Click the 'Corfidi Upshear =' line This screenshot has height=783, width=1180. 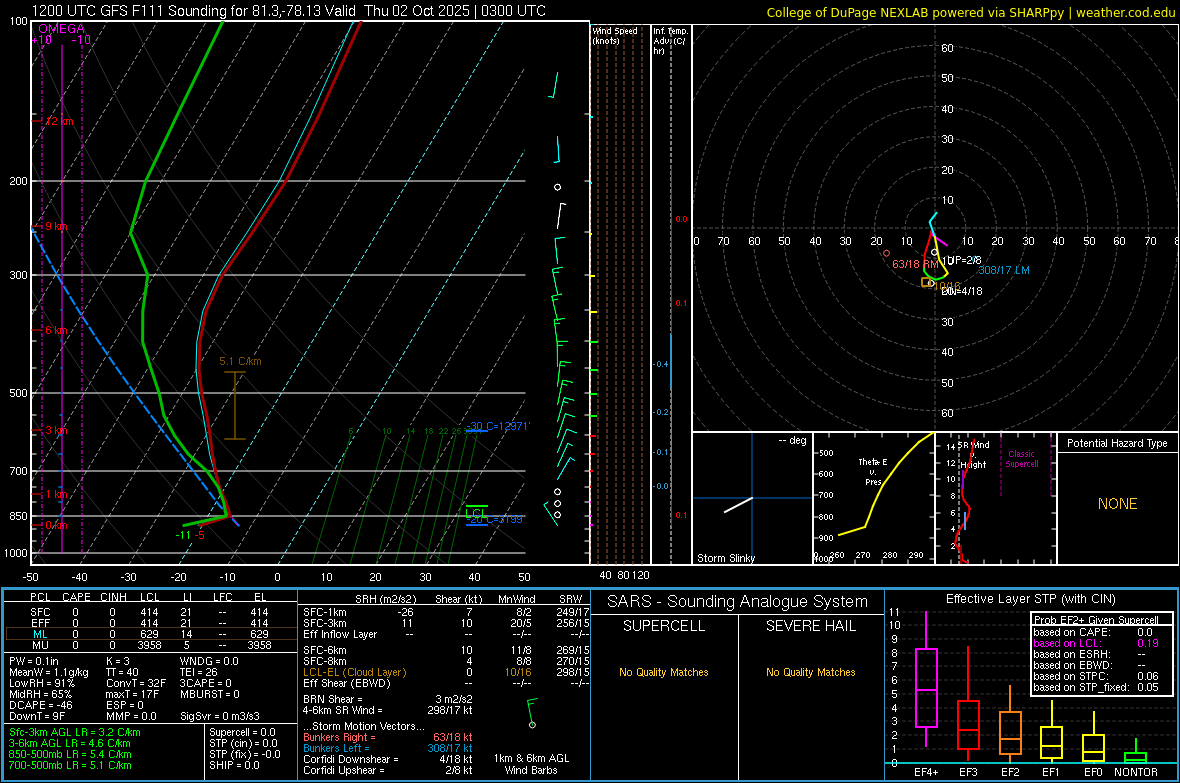click(x=388, y=770)
